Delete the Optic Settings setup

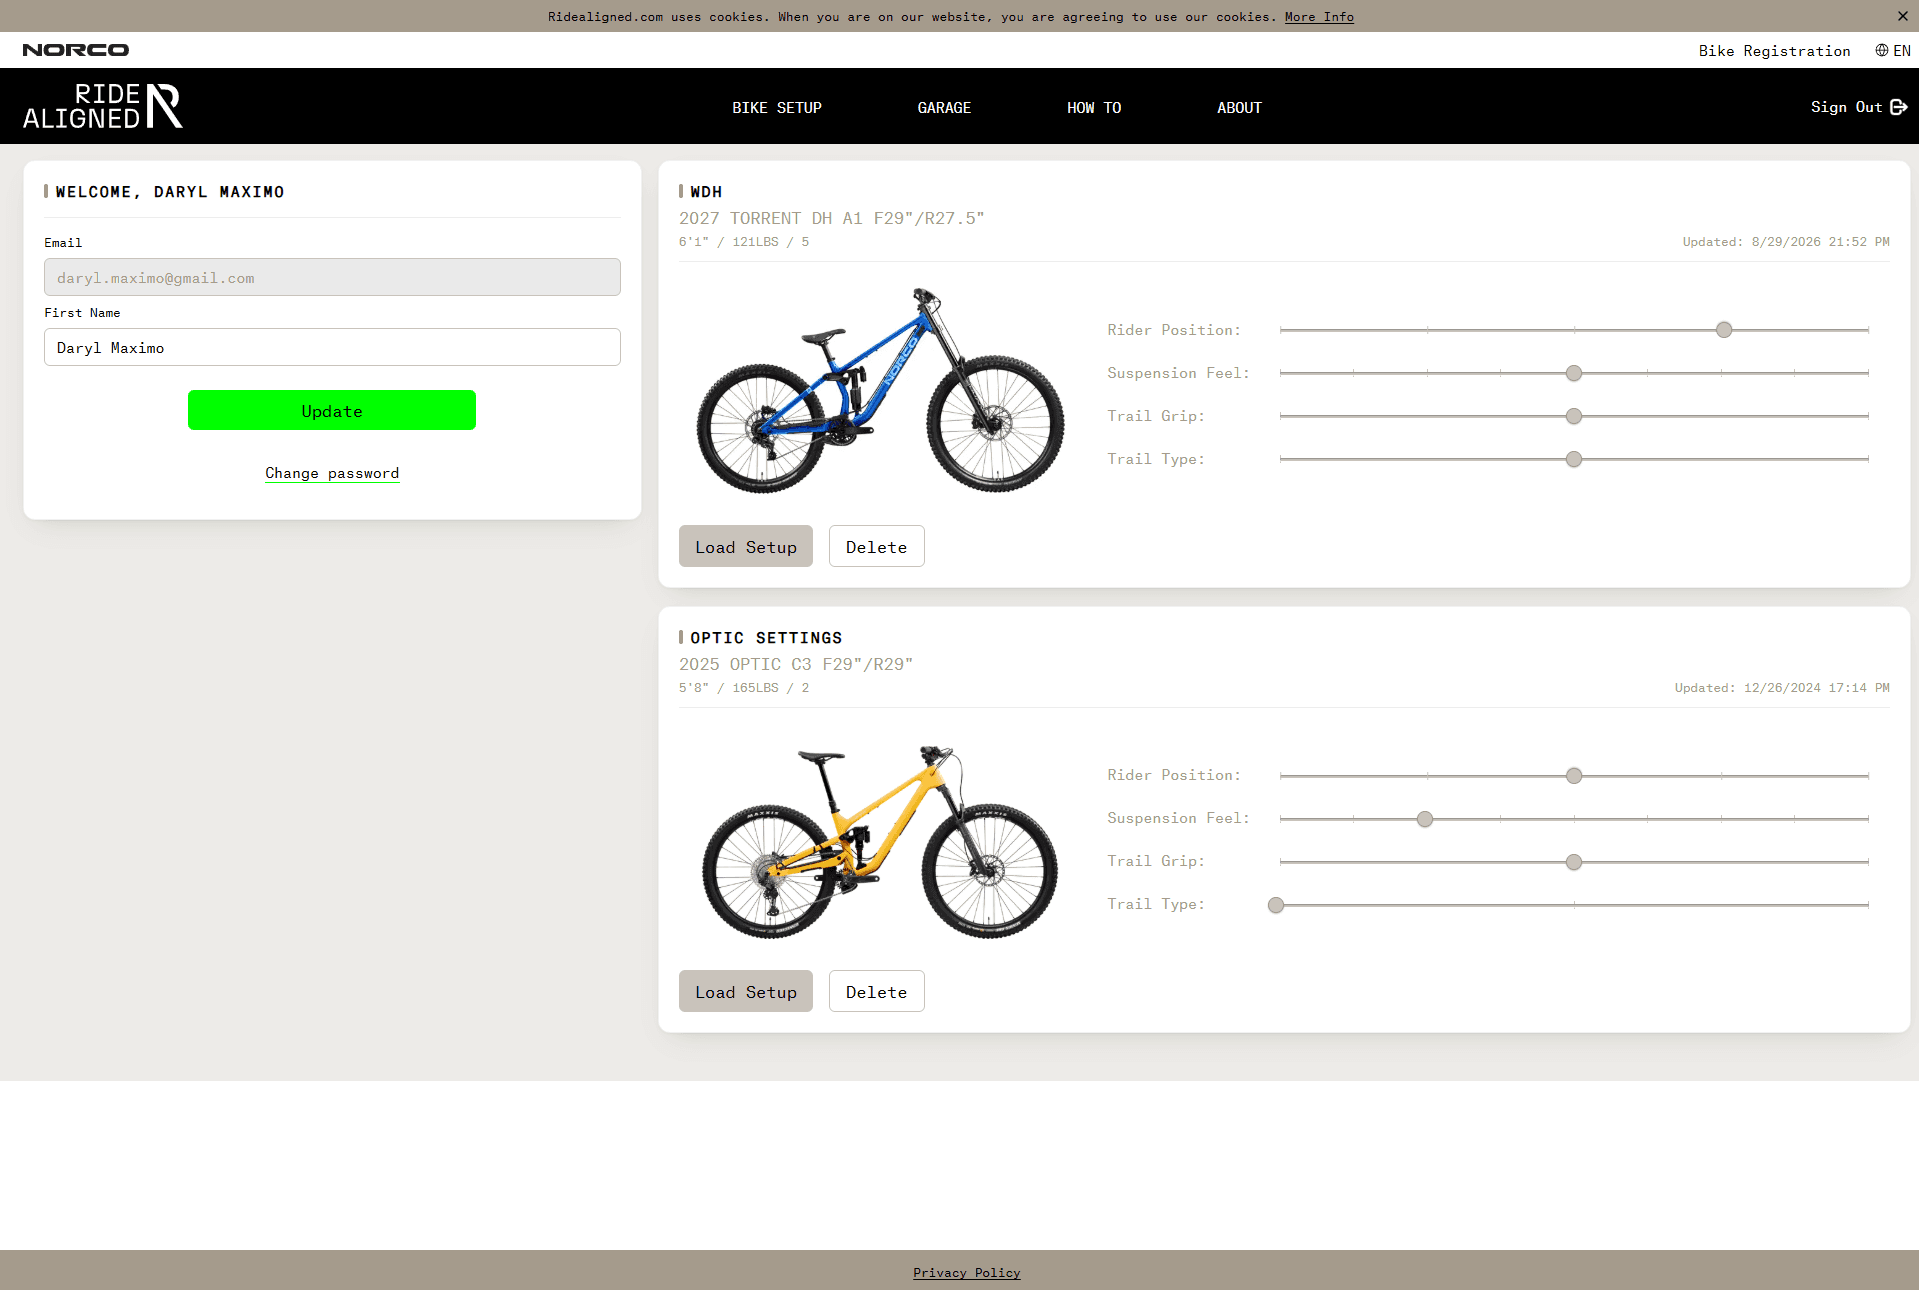[876, 991]
